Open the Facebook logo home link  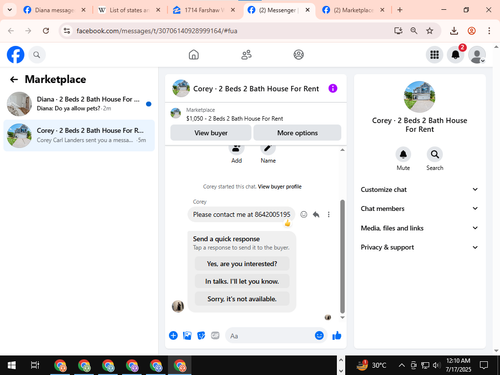[15, 55]
